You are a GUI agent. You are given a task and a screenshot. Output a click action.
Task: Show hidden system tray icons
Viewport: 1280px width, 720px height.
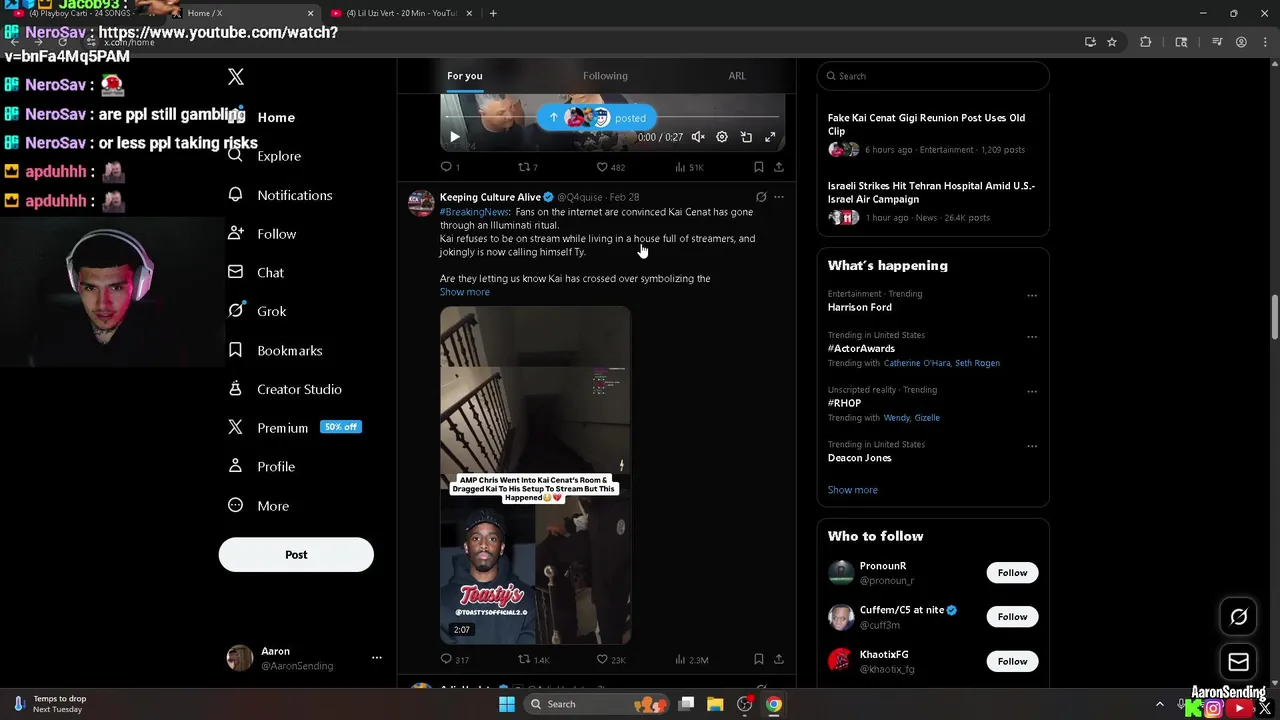[1160, 704]
